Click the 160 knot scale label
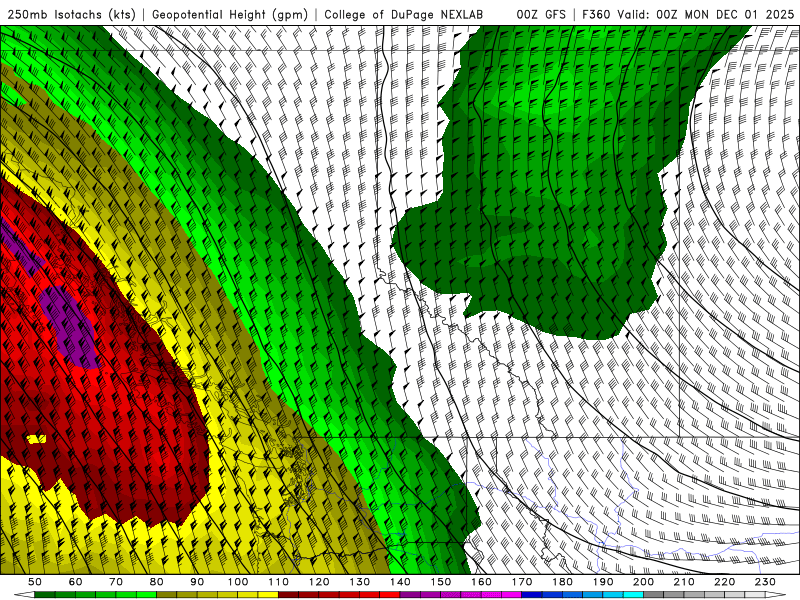Image resolution: width=800 pixels, height=600 pixels. [481, 582]
